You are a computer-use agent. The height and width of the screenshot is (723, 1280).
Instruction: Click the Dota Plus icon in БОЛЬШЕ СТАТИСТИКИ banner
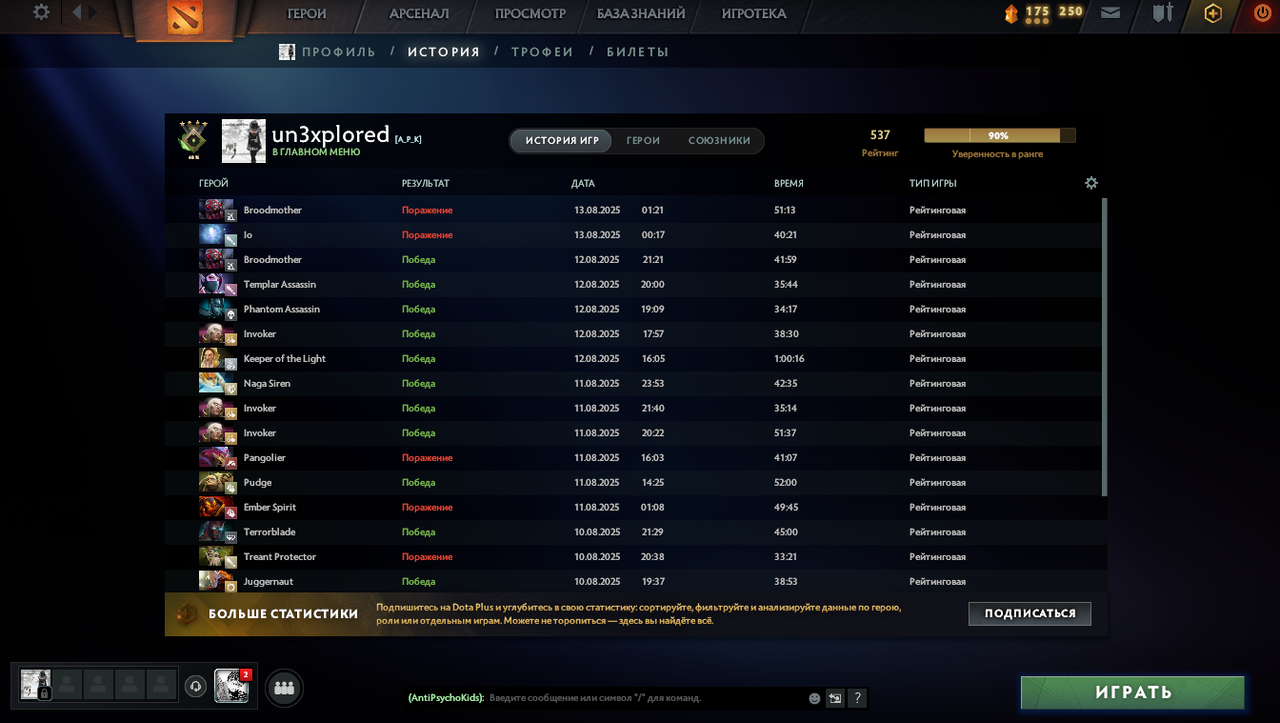coord(187,614)
